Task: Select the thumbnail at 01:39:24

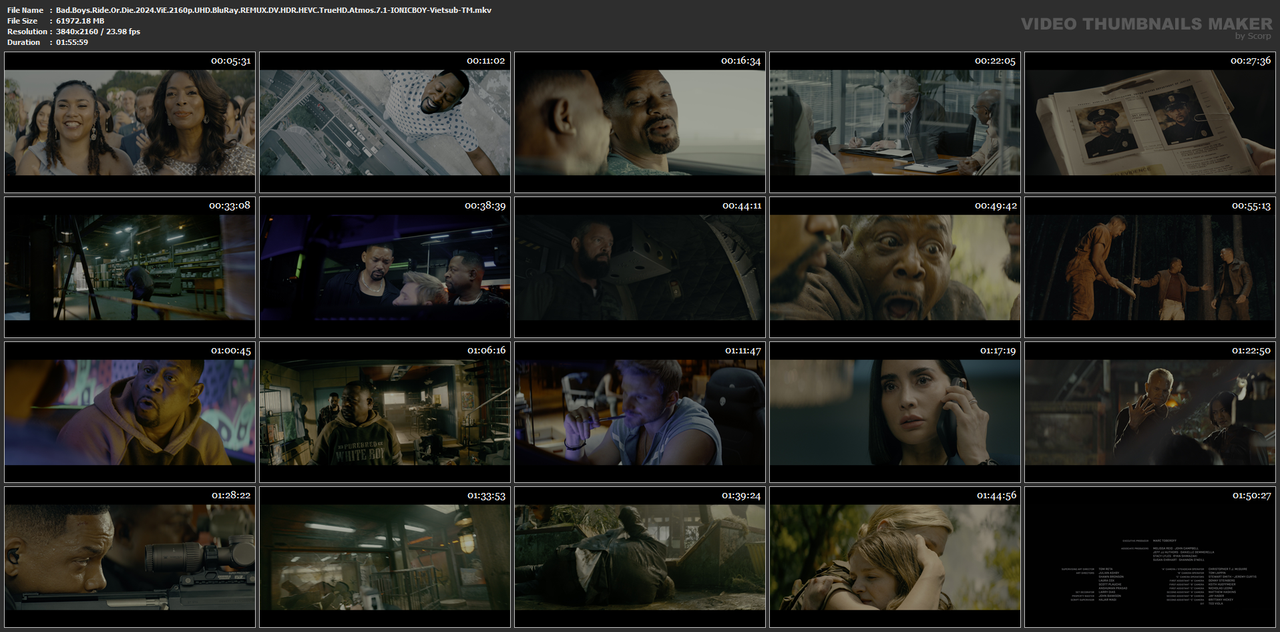Action: pos(640,557)
